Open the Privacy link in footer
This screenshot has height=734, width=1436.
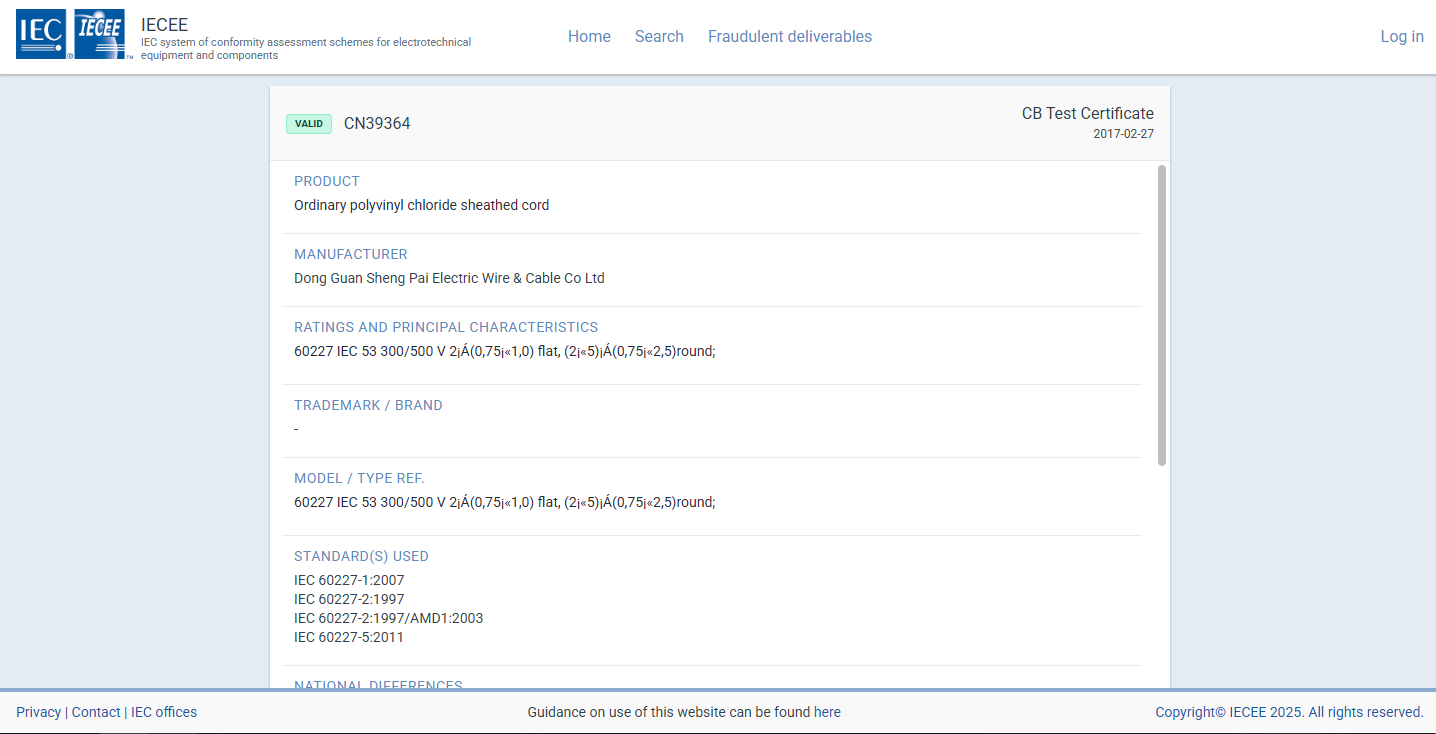coord(38,713)
